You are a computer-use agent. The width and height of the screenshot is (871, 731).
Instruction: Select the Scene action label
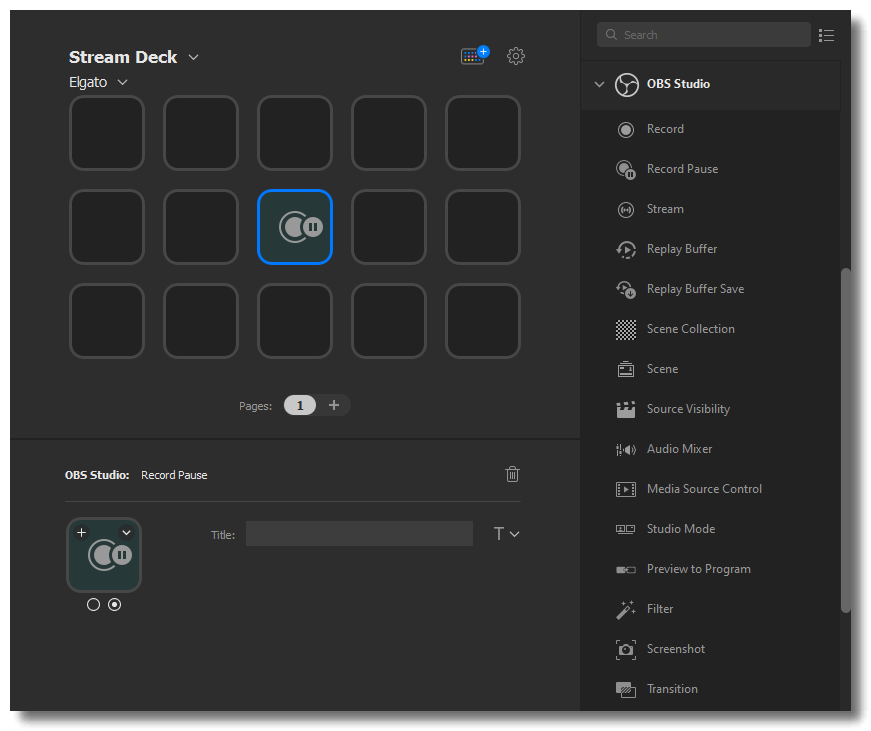point(662,369)
